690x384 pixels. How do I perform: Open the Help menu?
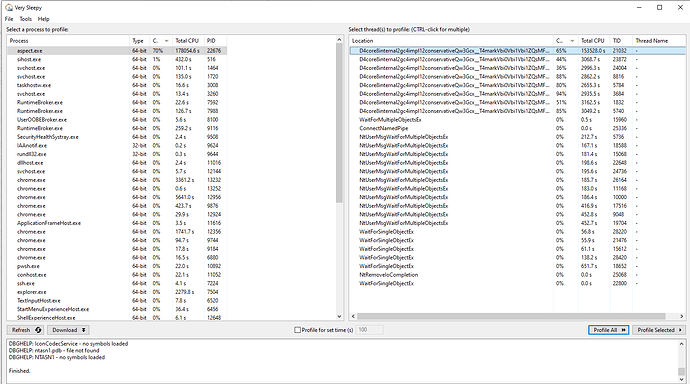tap(44, 19)
